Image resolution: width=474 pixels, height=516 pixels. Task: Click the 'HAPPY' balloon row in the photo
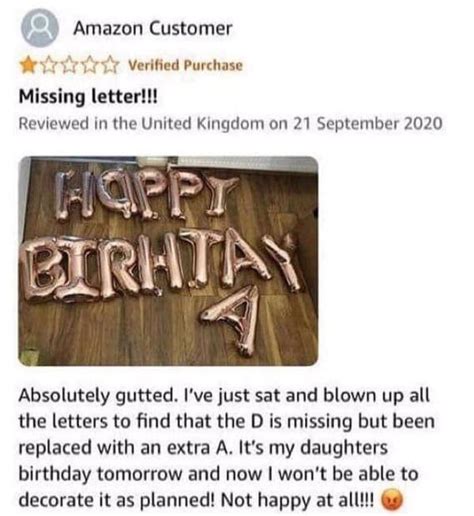[x=147, y=197]
